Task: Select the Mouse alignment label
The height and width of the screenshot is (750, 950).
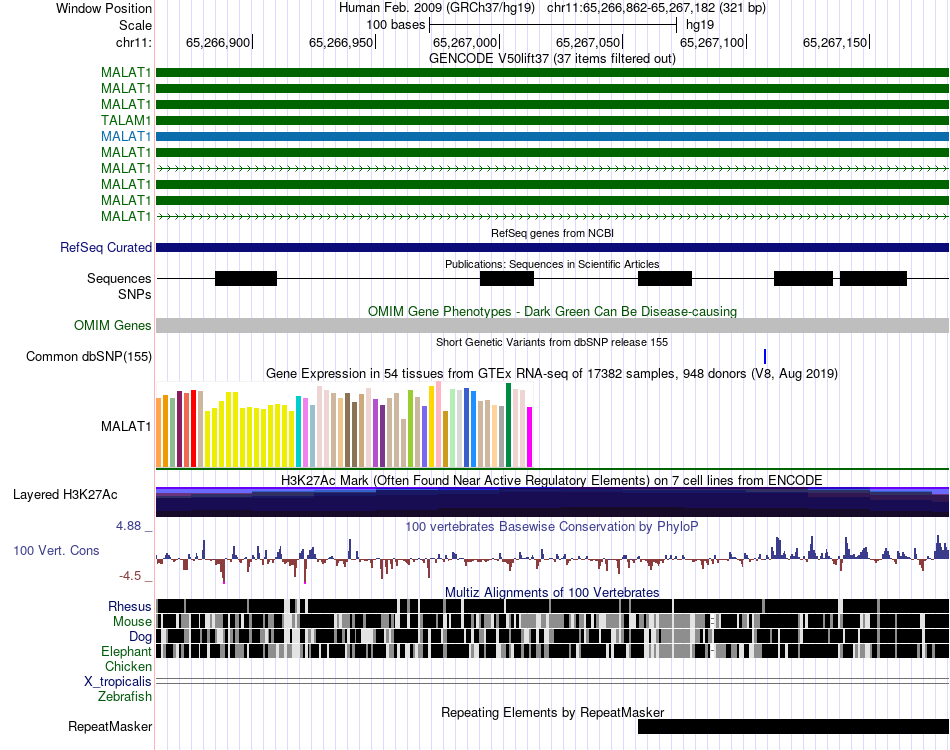Action: click(x=132, y=622)
